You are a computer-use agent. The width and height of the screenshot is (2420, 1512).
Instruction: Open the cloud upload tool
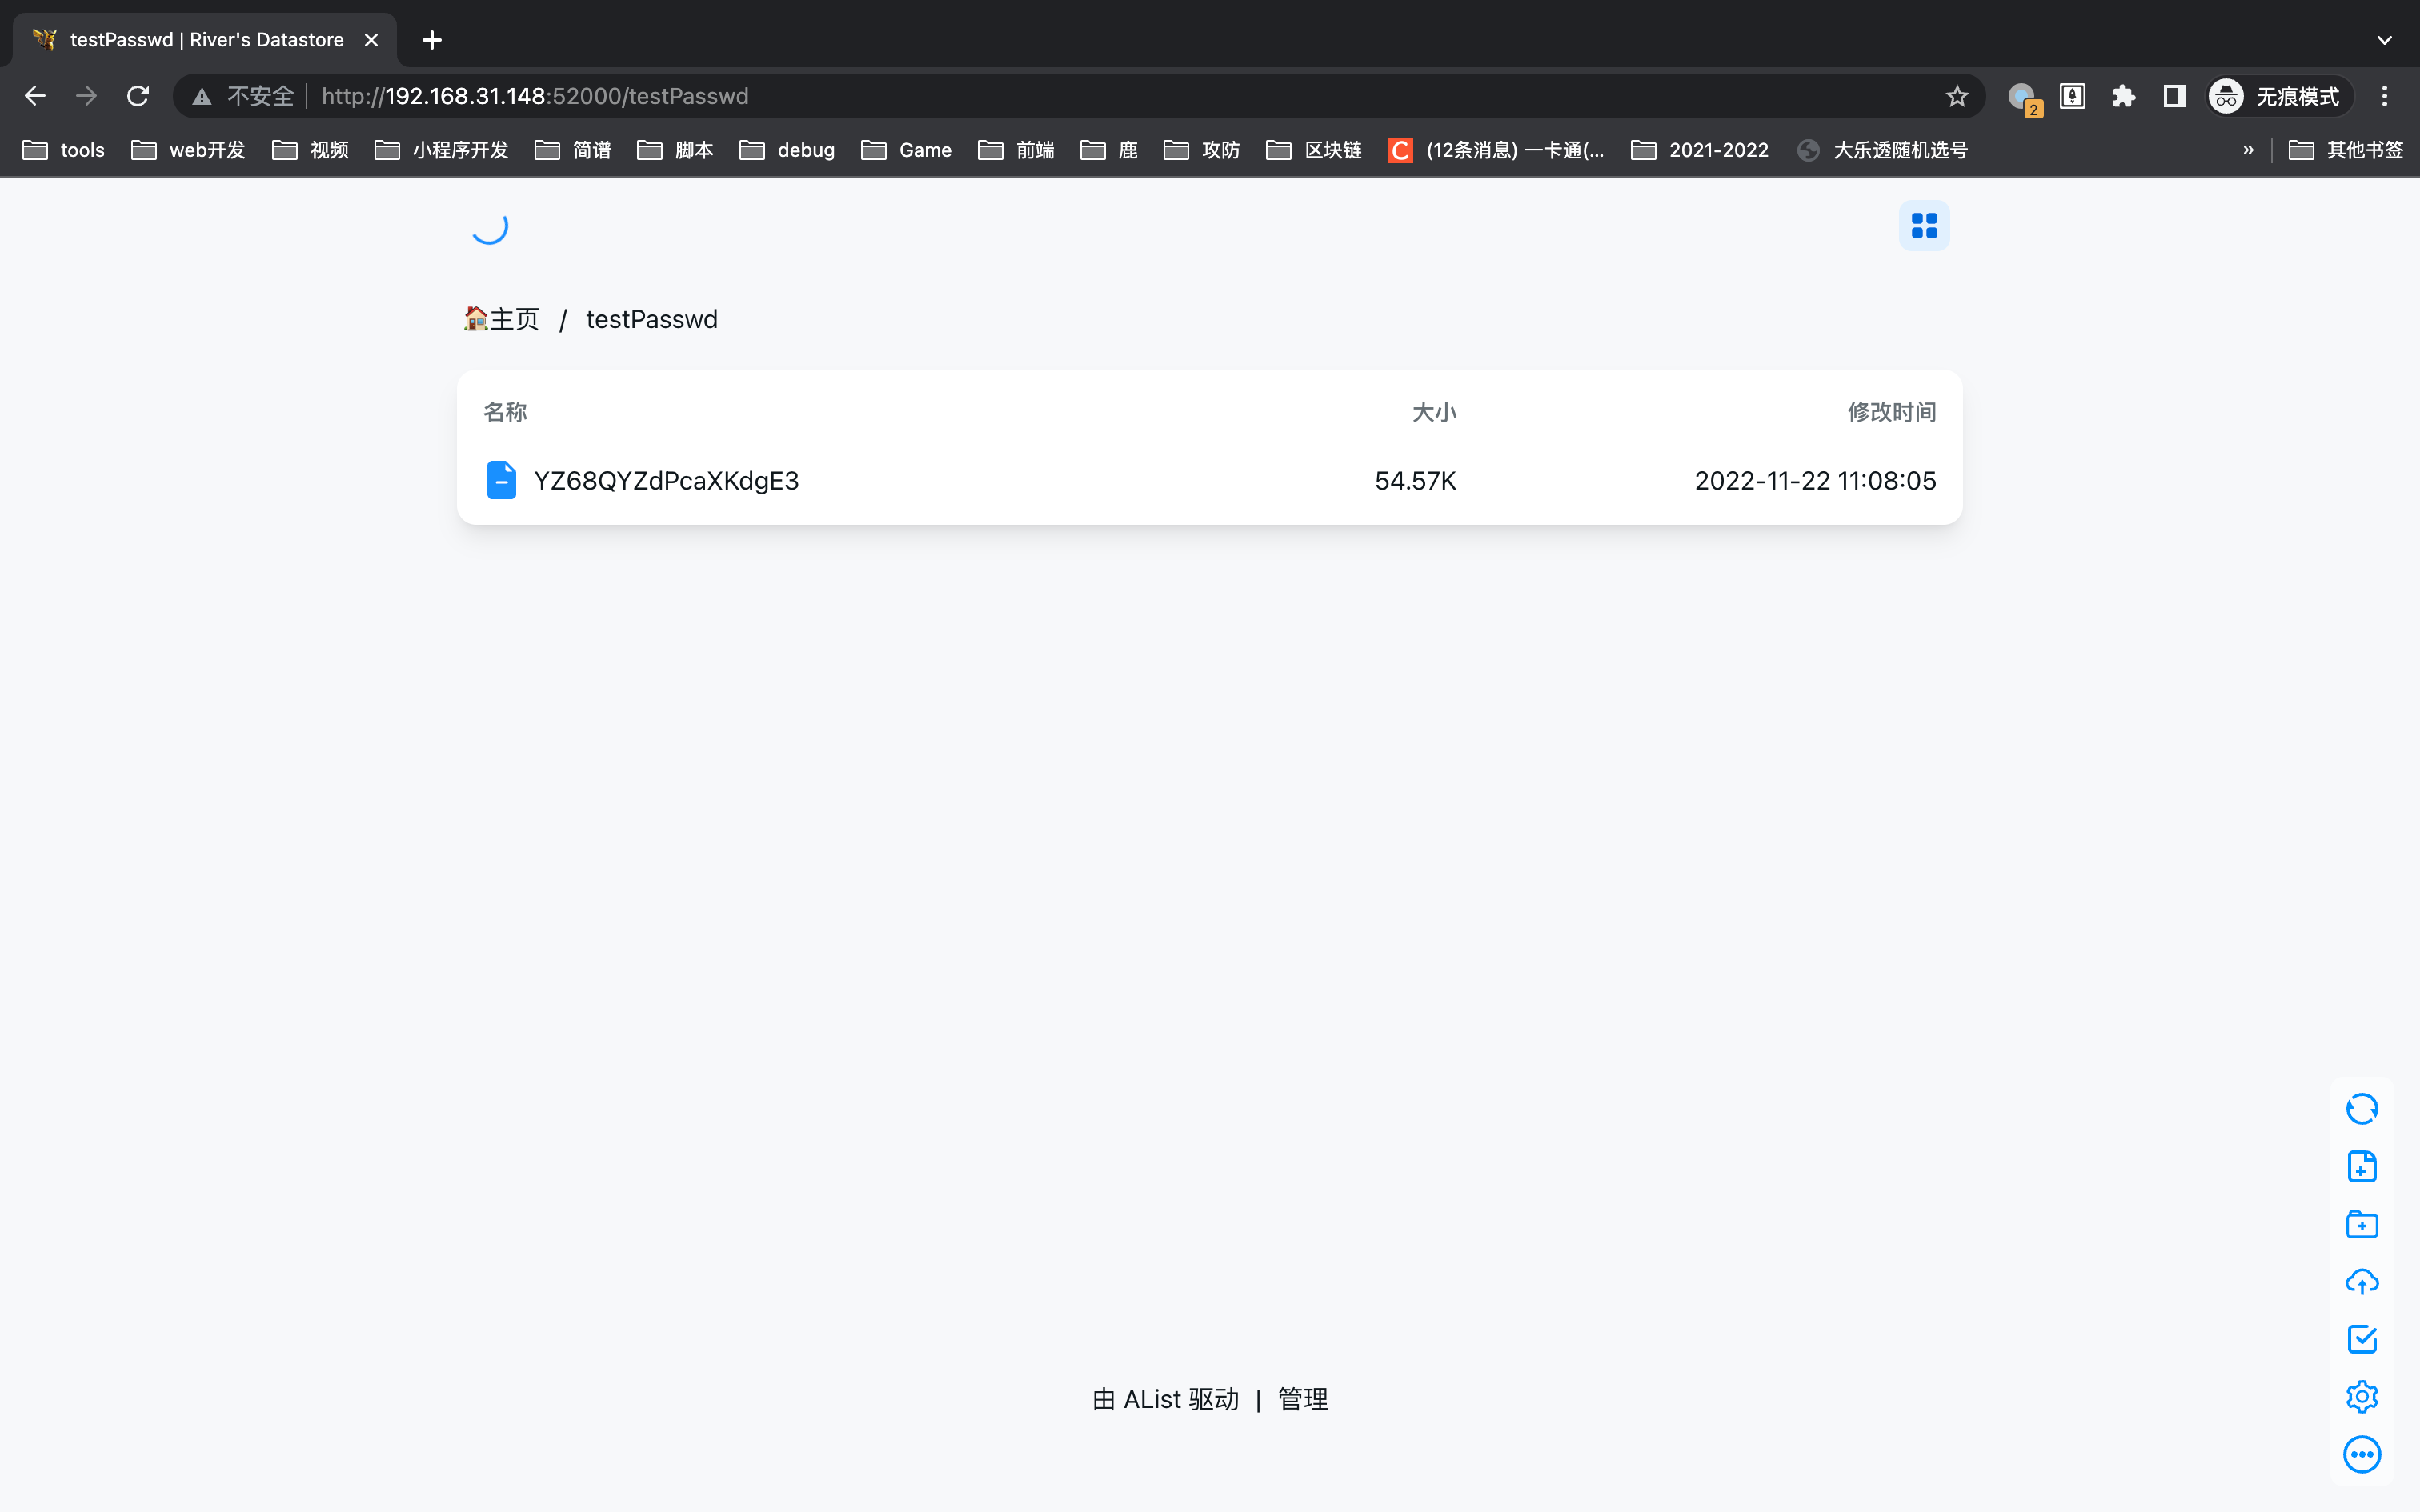[2361, 1282]
